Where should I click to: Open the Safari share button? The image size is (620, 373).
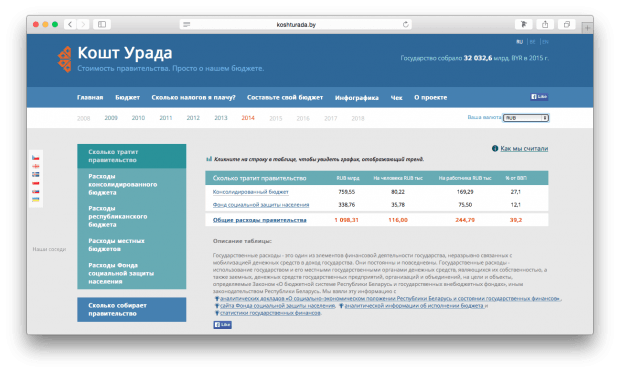pos(545,25)
